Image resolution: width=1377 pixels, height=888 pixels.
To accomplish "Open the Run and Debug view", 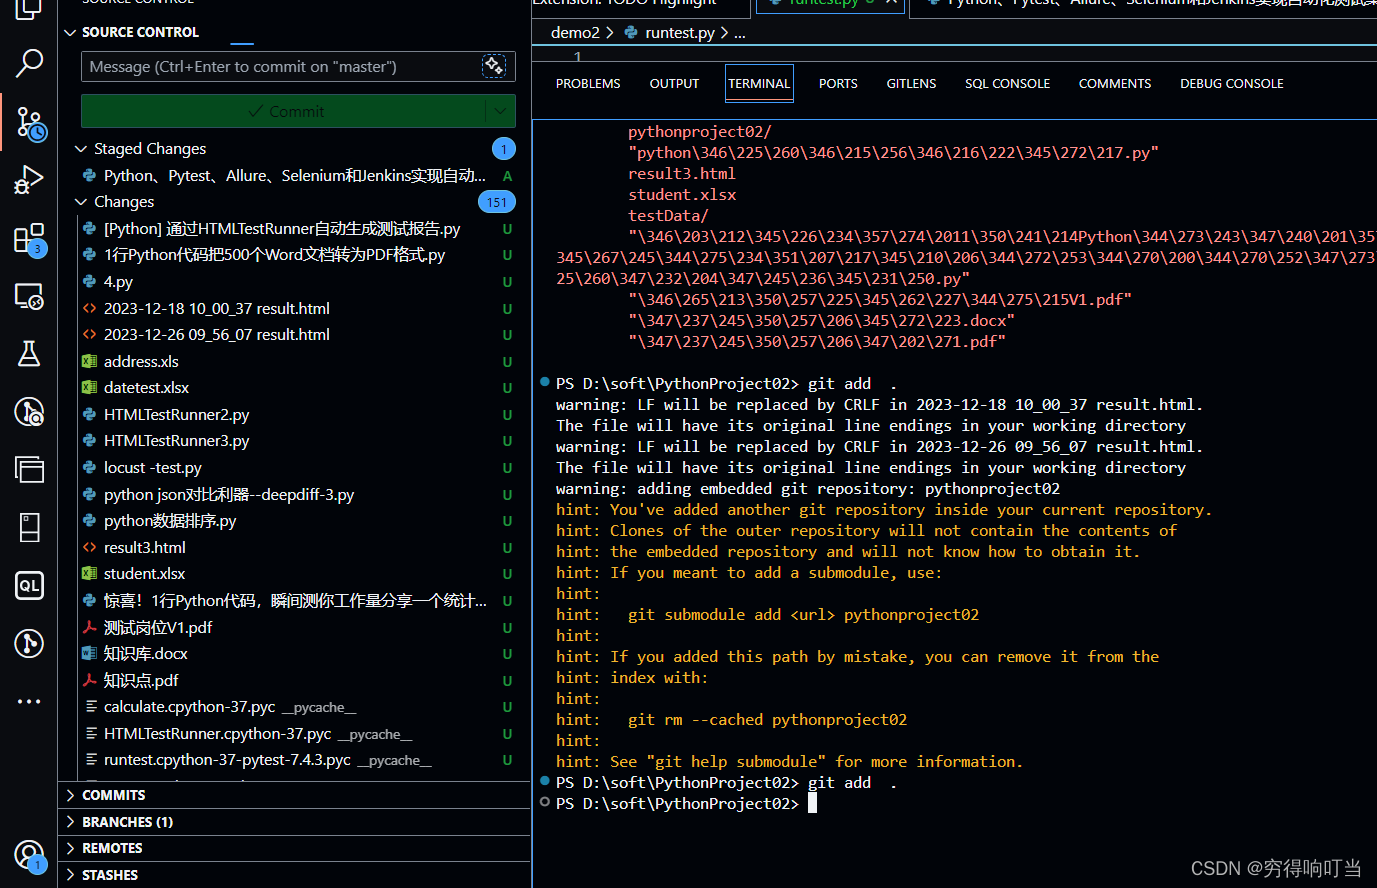I will (28, 180).
